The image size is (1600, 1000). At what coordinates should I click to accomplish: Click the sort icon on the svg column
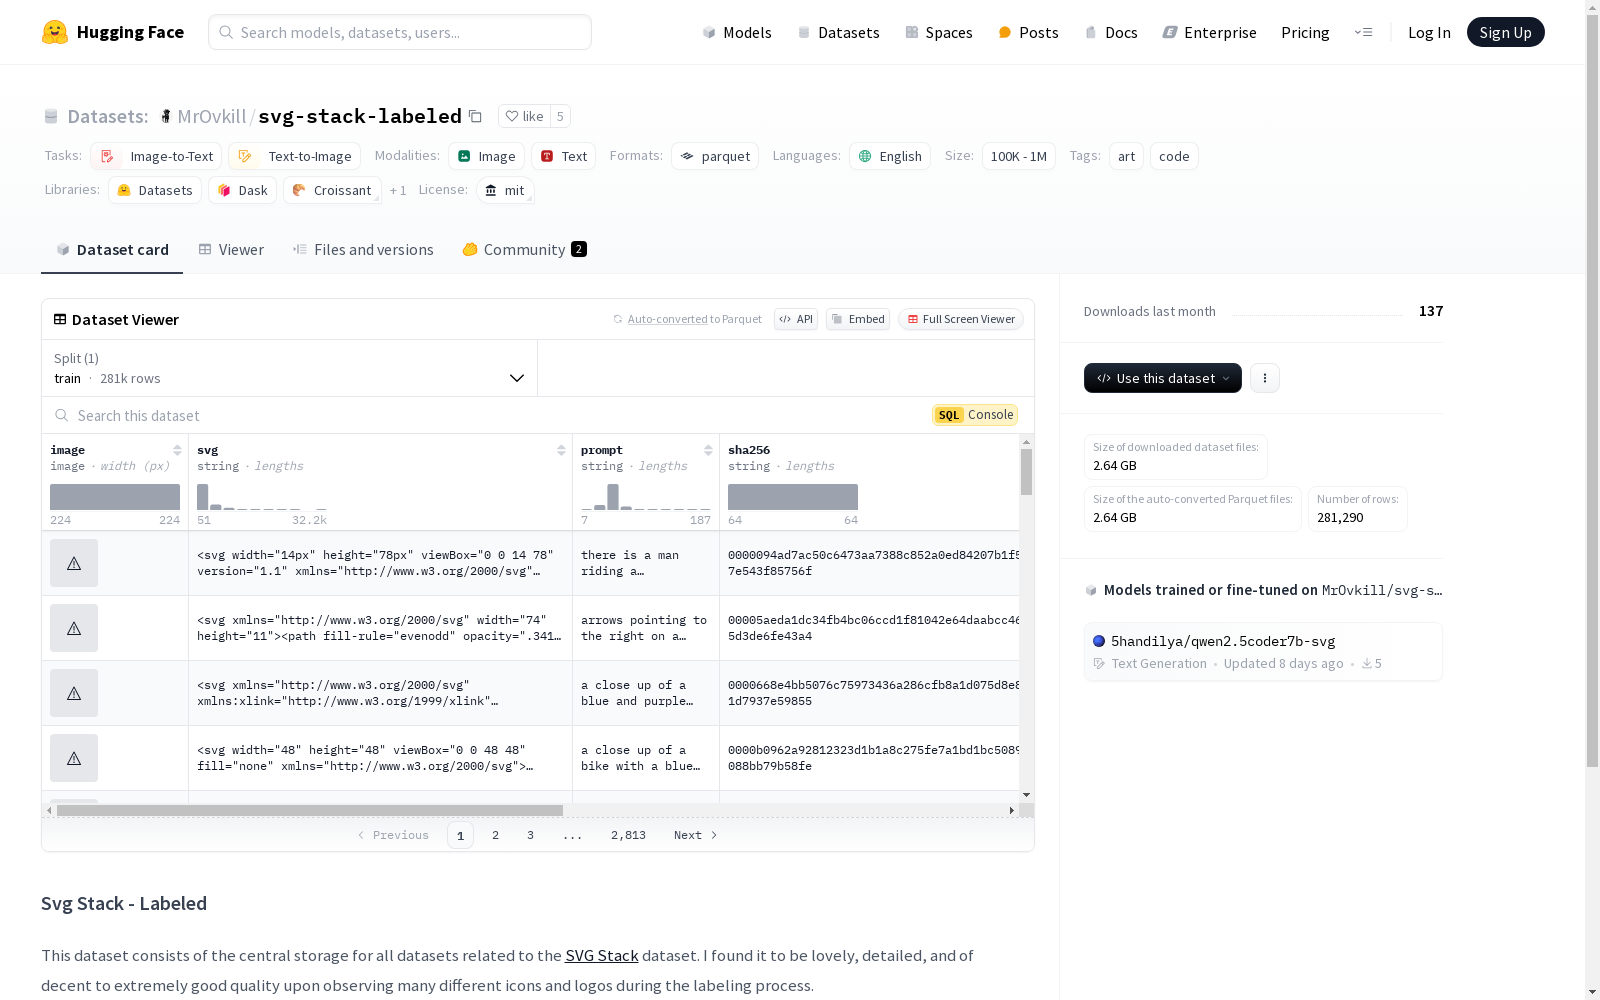coord(561,450)
